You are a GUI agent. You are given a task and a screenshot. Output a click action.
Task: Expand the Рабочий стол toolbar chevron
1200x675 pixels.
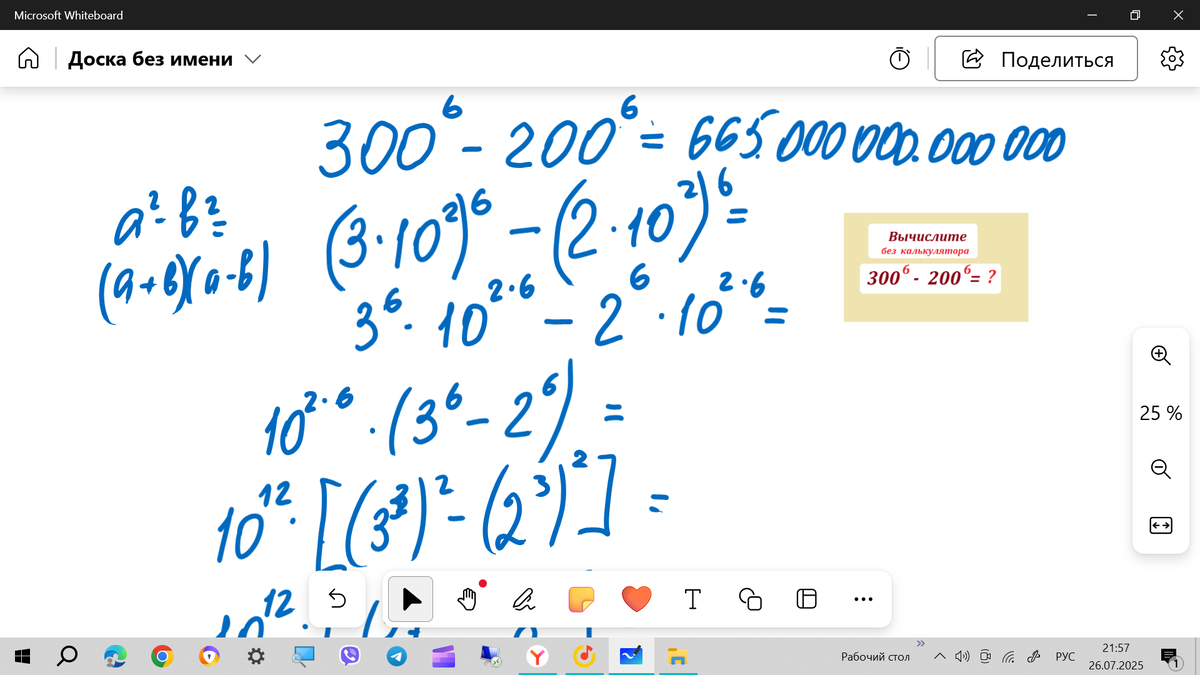tap(920, 643)
